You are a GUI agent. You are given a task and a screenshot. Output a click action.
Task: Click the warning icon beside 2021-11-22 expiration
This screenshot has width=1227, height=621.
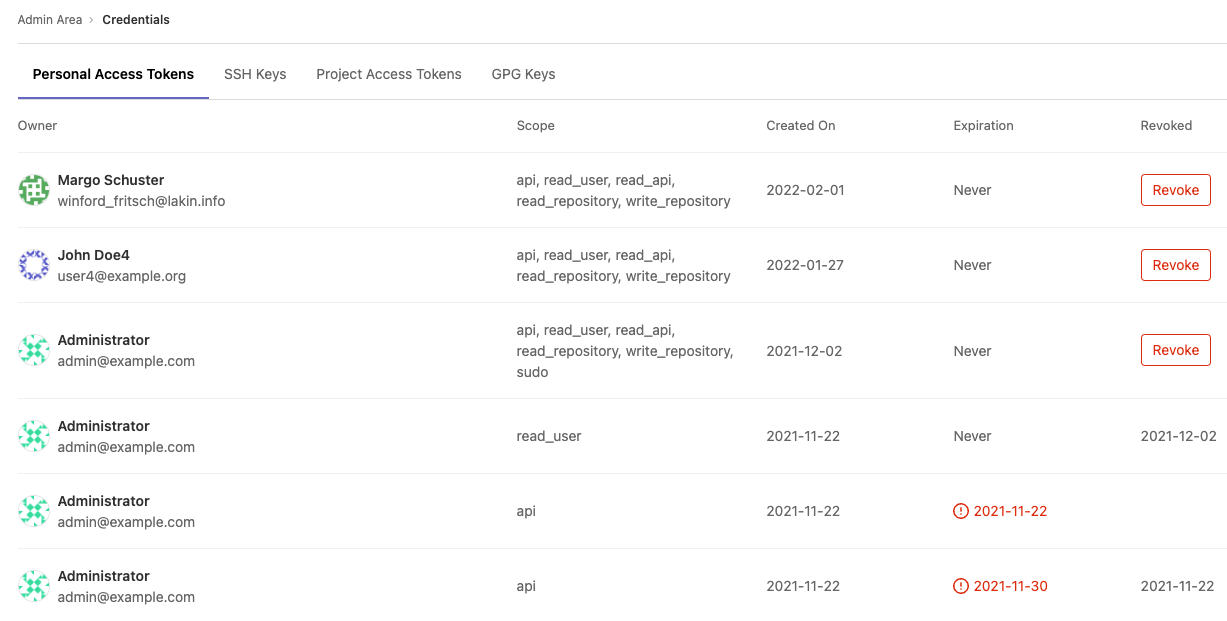(960, 510)
